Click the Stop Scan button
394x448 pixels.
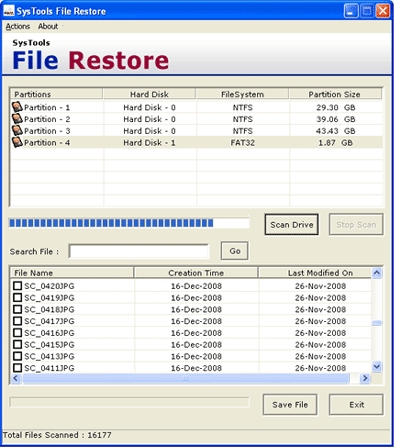pyautogui.click(x=356, y=225)
